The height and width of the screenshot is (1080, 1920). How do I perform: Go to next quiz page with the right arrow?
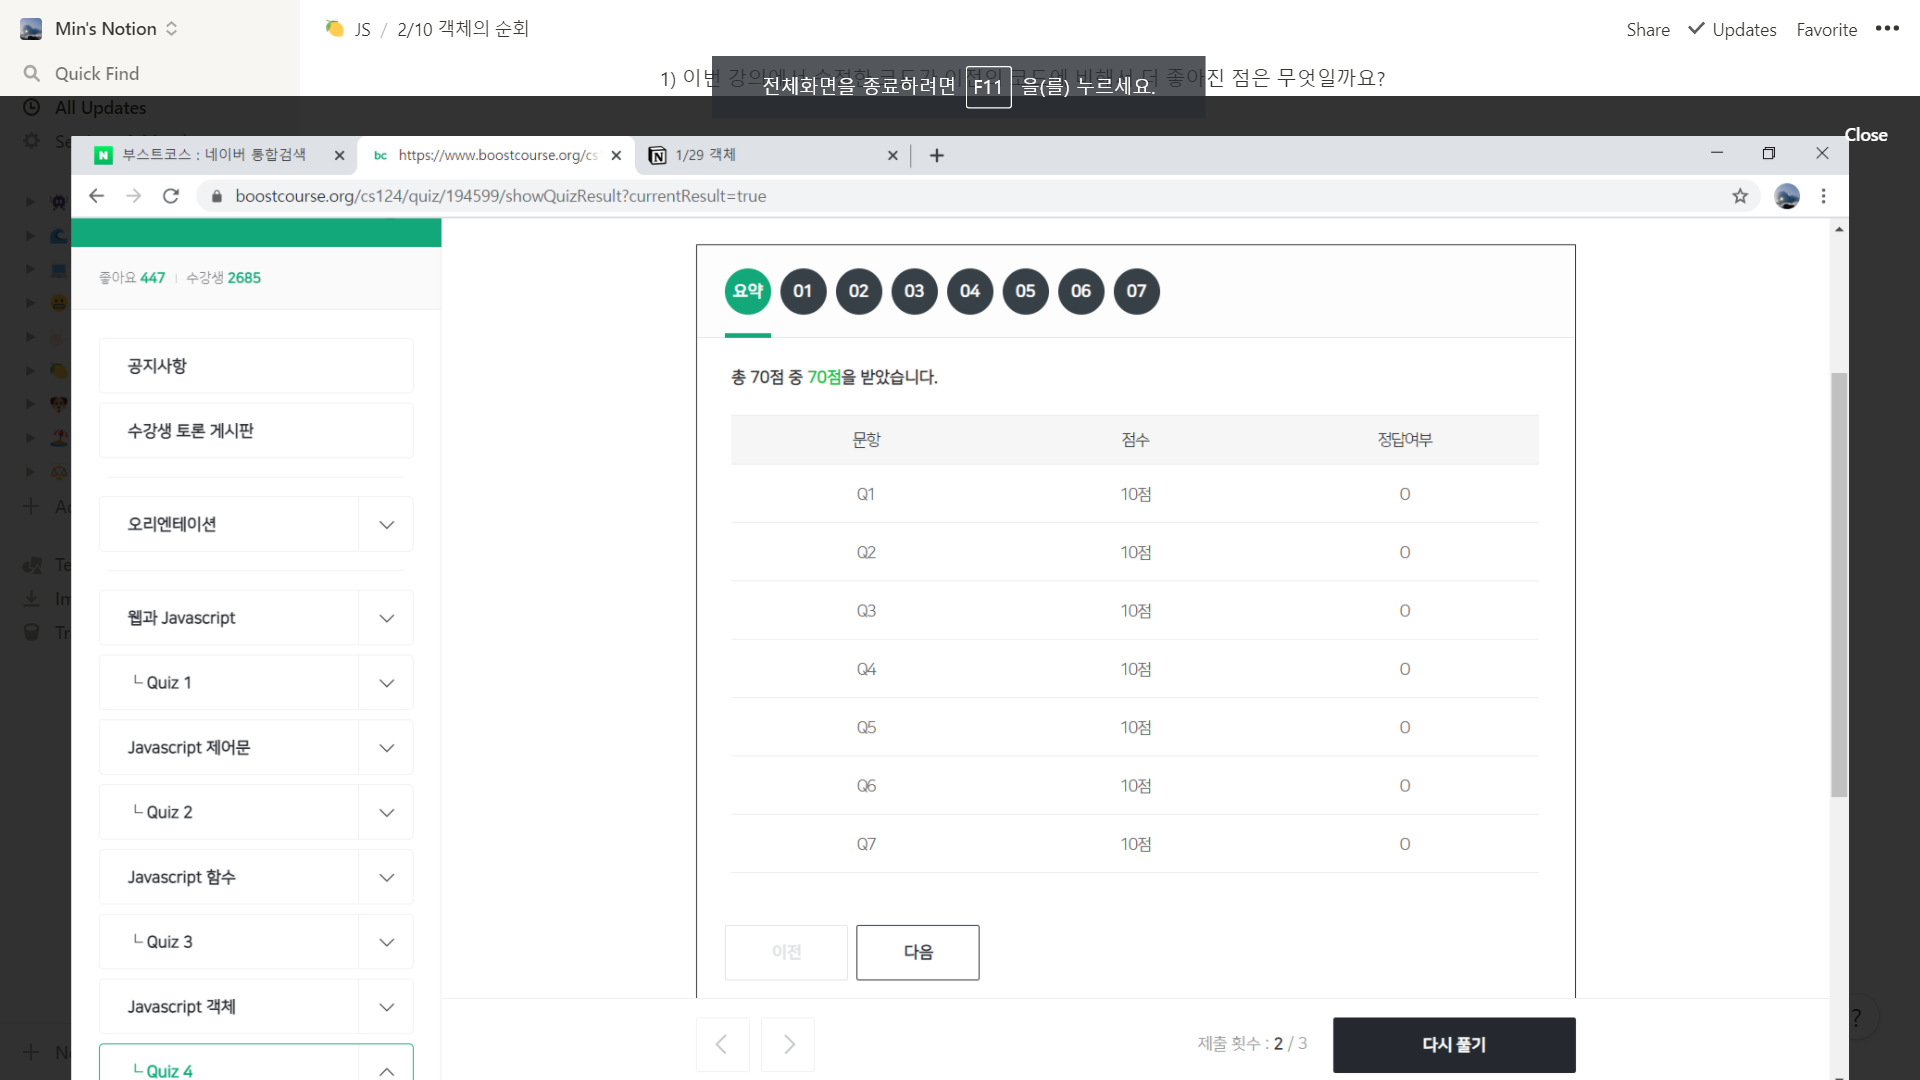[788, 1044]
